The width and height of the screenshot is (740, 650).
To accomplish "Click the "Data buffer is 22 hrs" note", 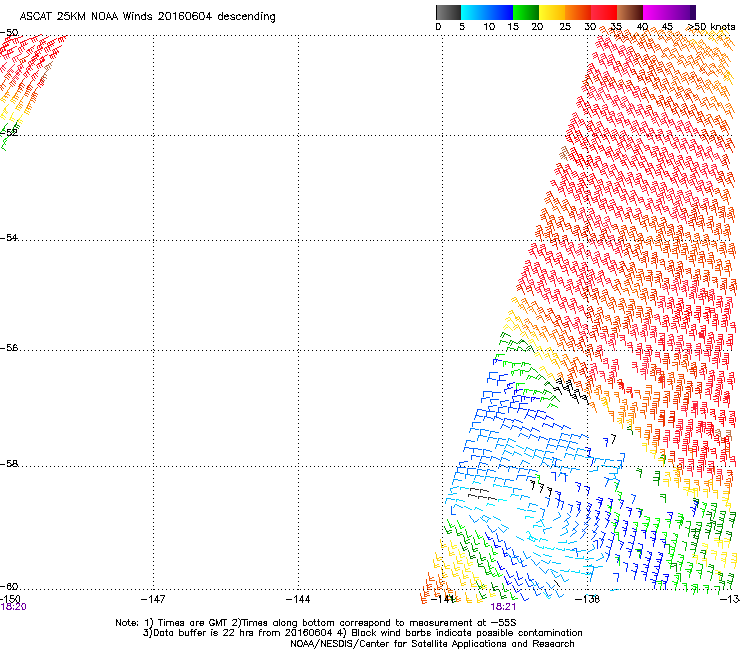I will (x=362, y=633).
